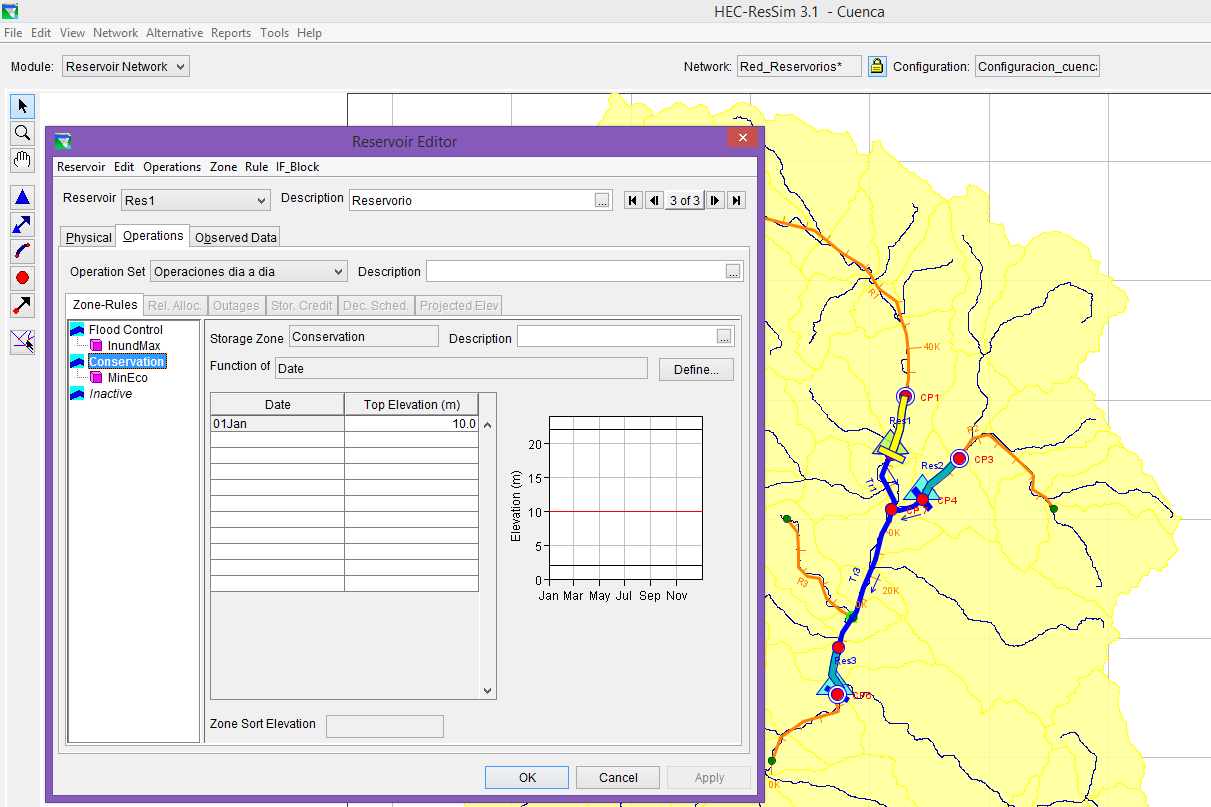Screen dimensions: 1211x807
Task: Click the table scrollbar down arrow
Action: 488,690
